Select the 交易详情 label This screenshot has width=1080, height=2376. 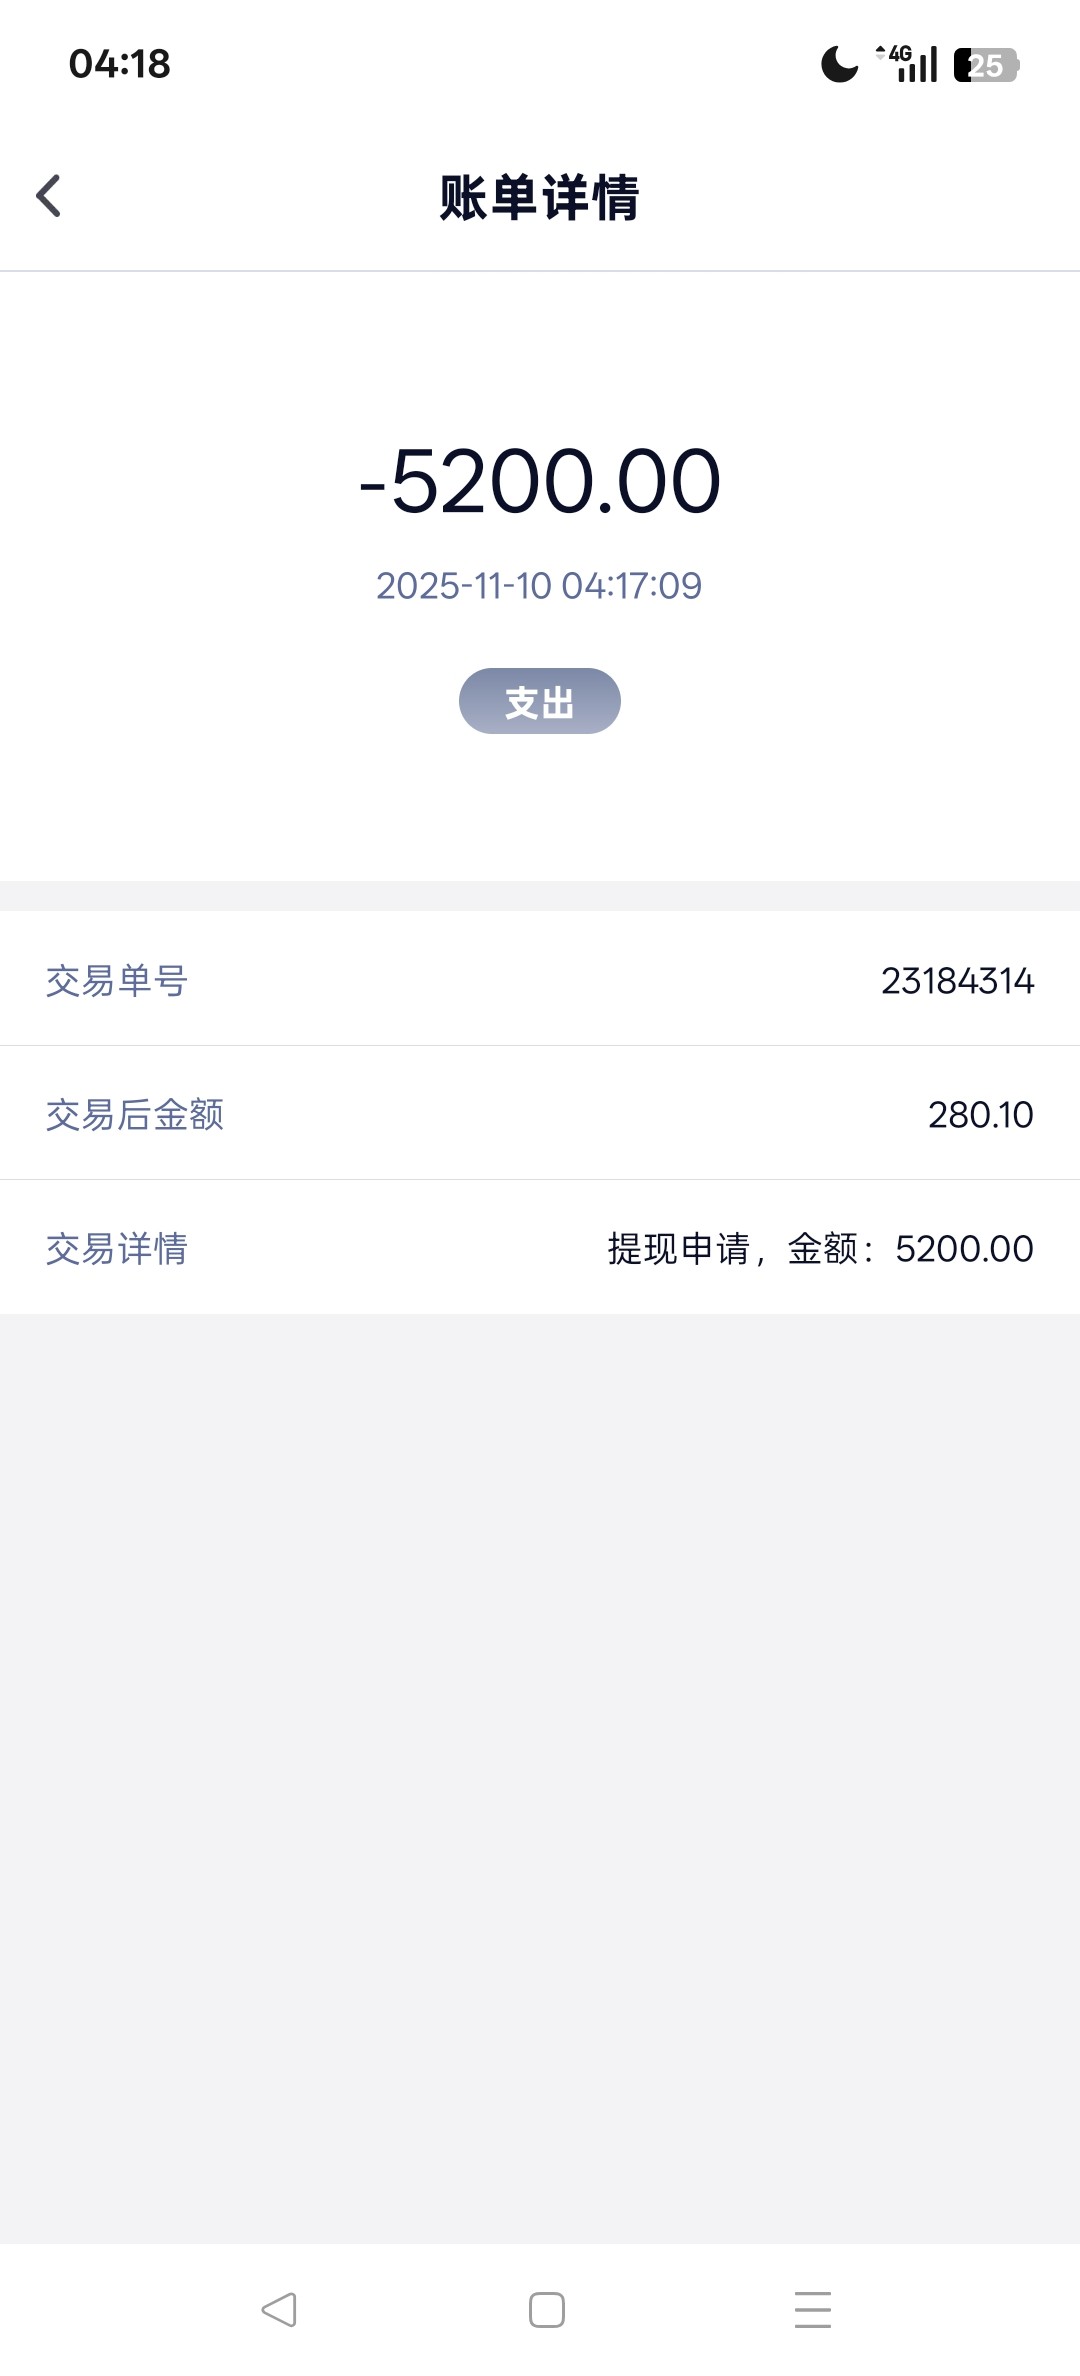click(x=117, y=1248)
